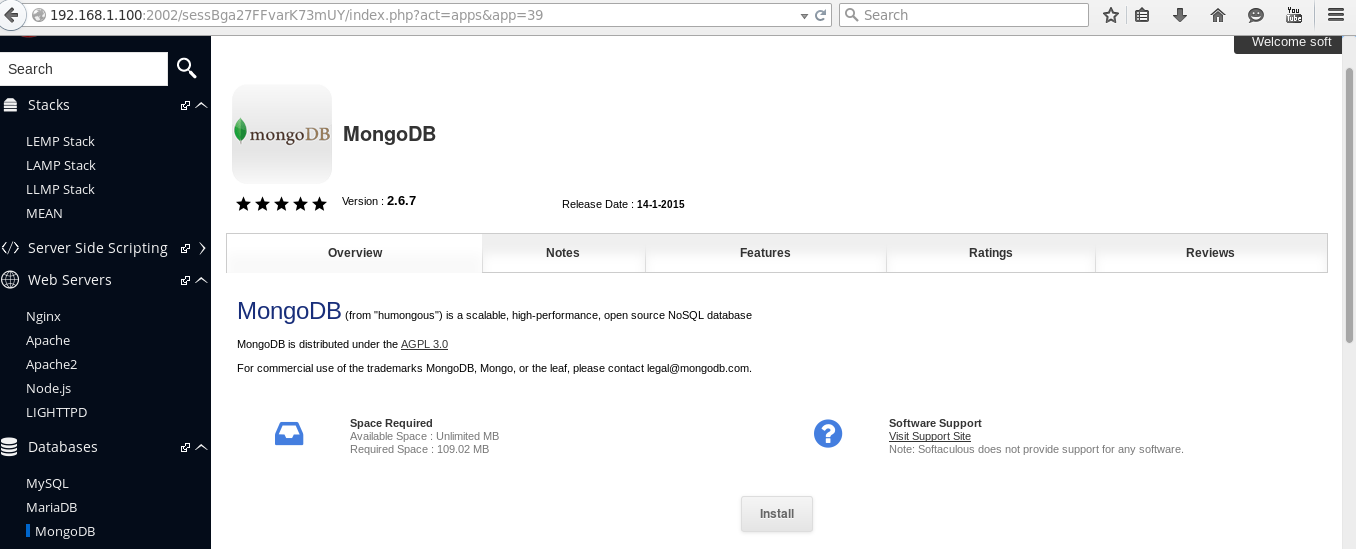Click the Server Side Scripting code icon
This screenshot has width=1356, height=549.
(x=10, y=248)
